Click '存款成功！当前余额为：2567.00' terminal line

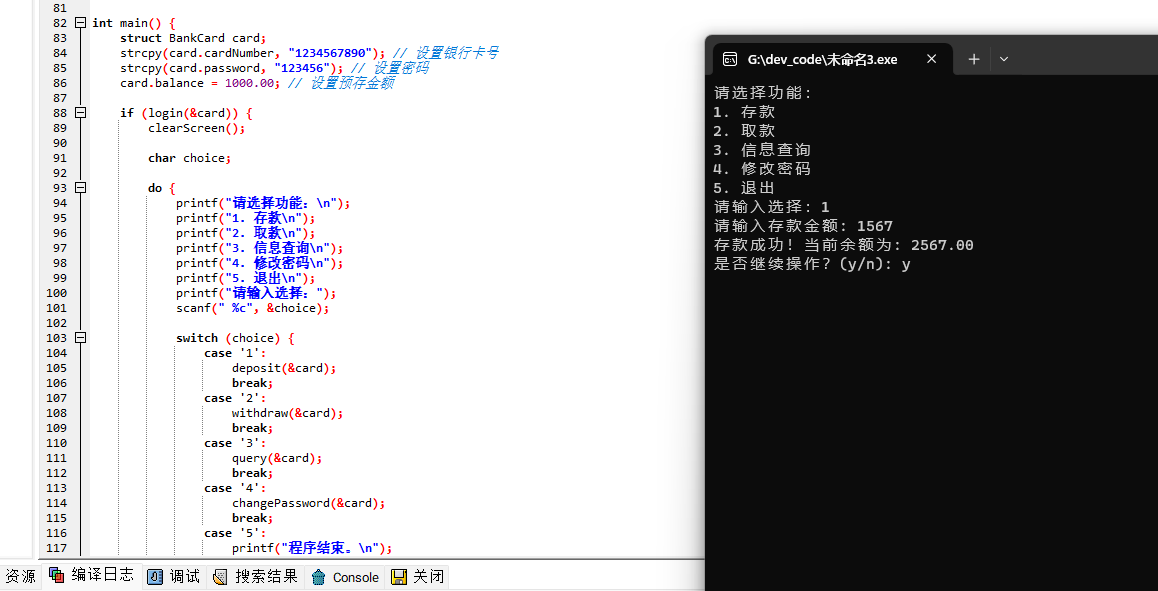[843, 245]
